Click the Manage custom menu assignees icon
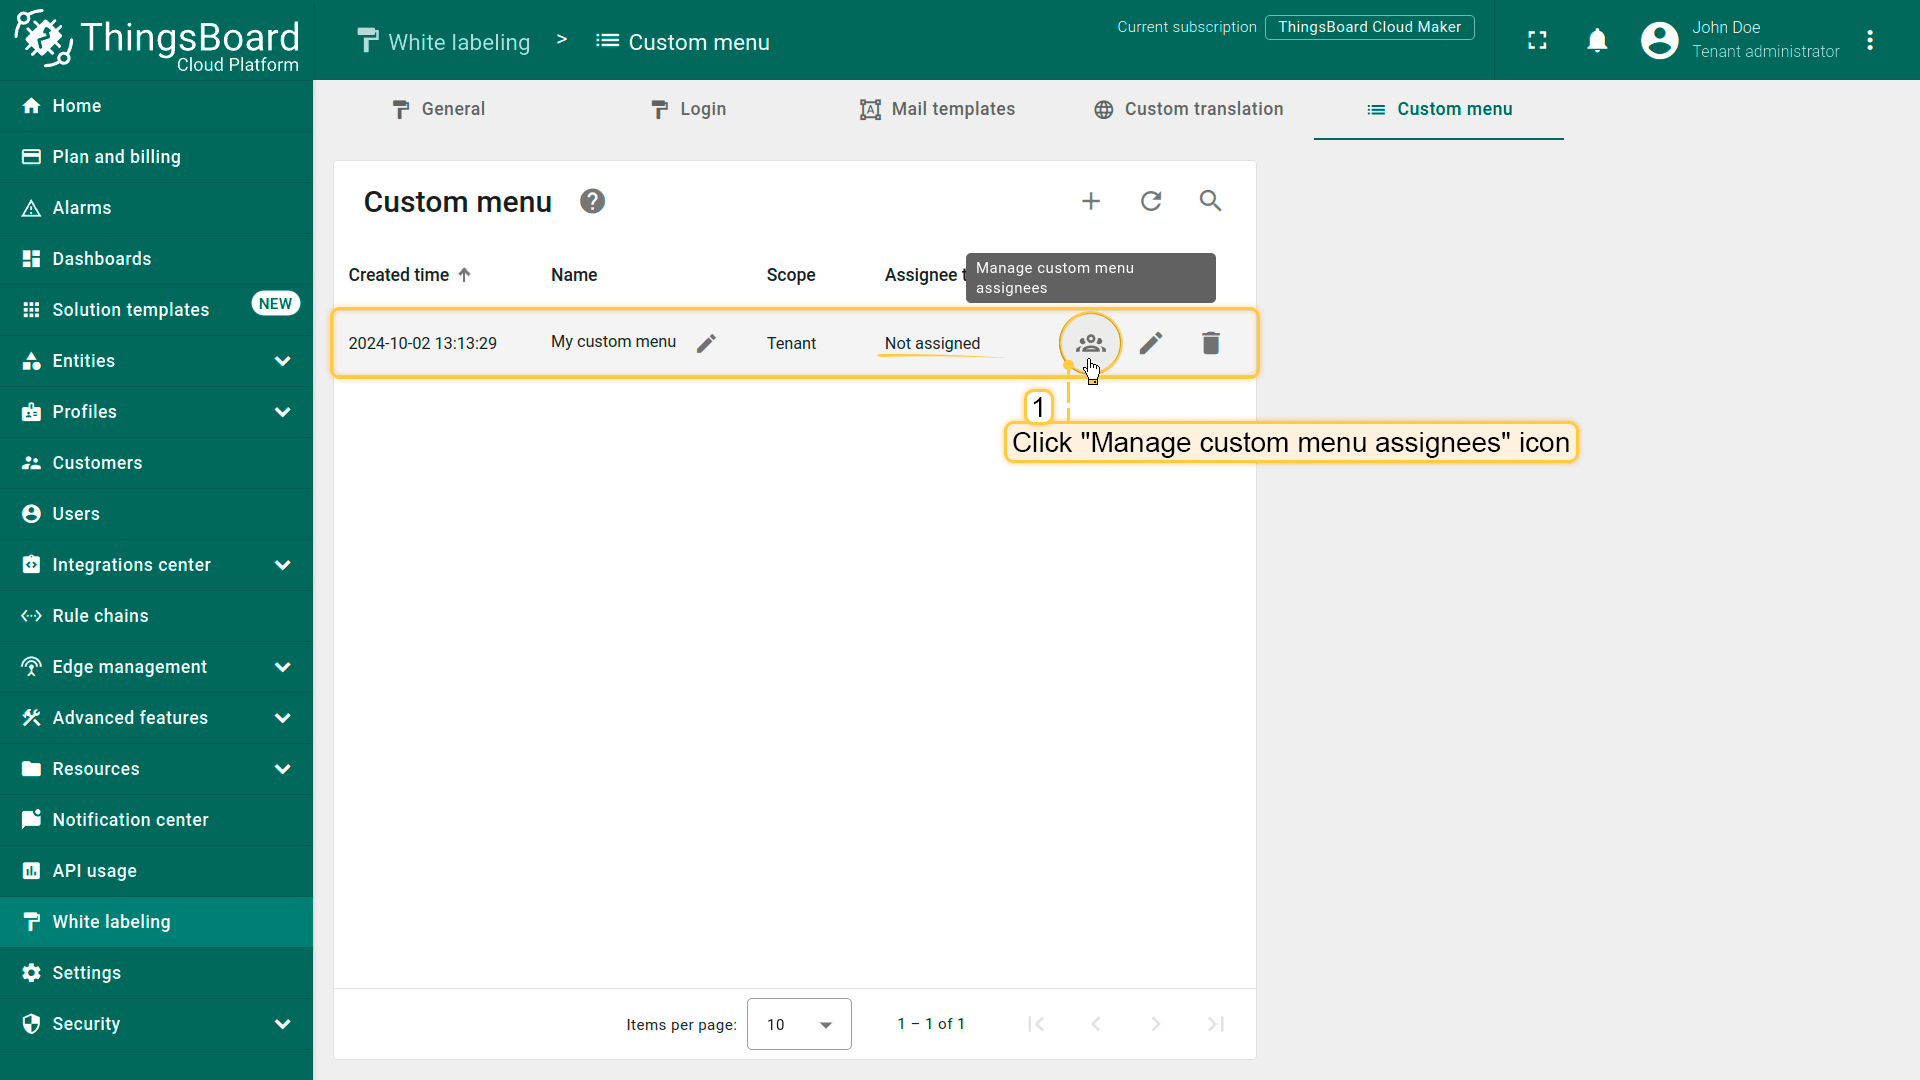Screen dimensions: 1920x1080 pos(1090,343)
